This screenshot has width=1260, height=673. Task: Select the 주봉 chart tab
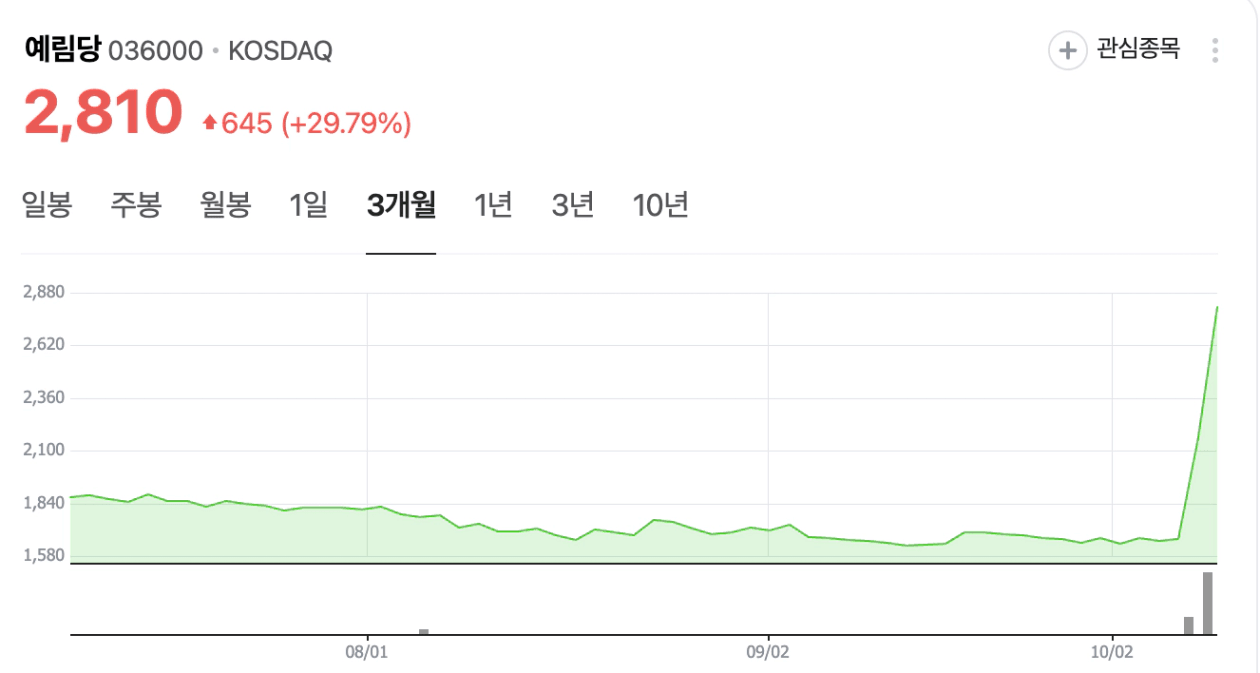[136, 206]
